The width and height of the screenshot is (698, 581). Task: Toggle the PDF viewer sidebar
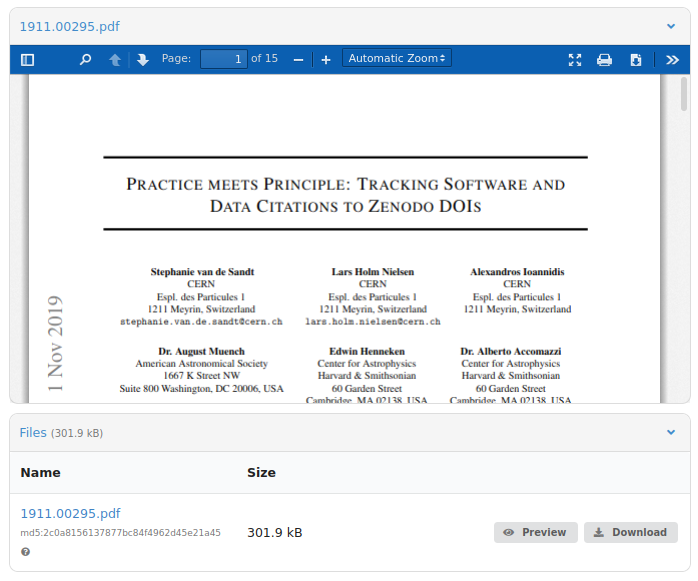[x=28, y=59]
